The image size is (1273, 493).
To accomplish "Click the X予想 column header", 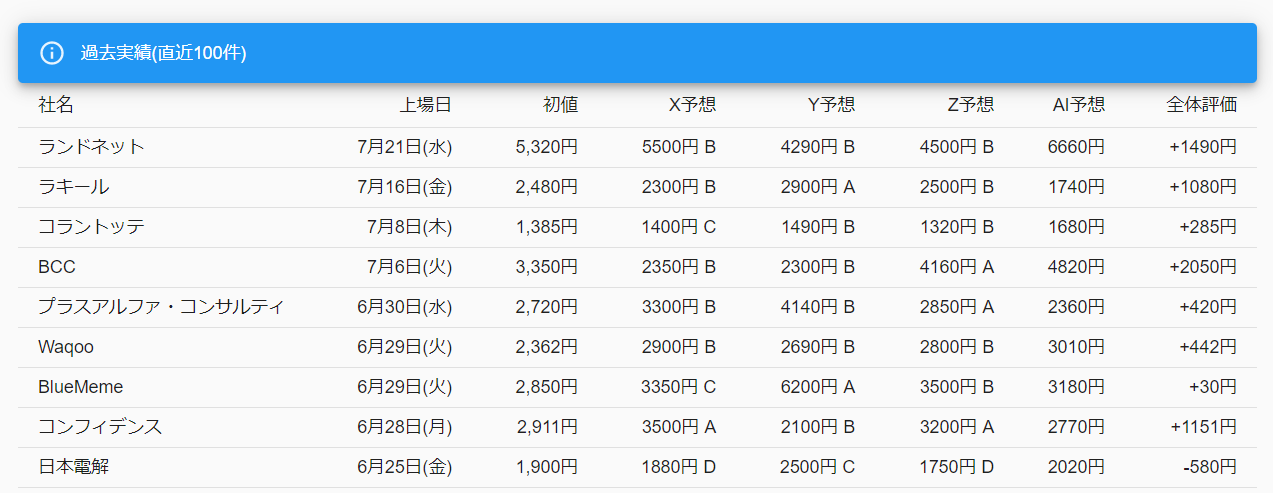I will (x=692, y=105).
